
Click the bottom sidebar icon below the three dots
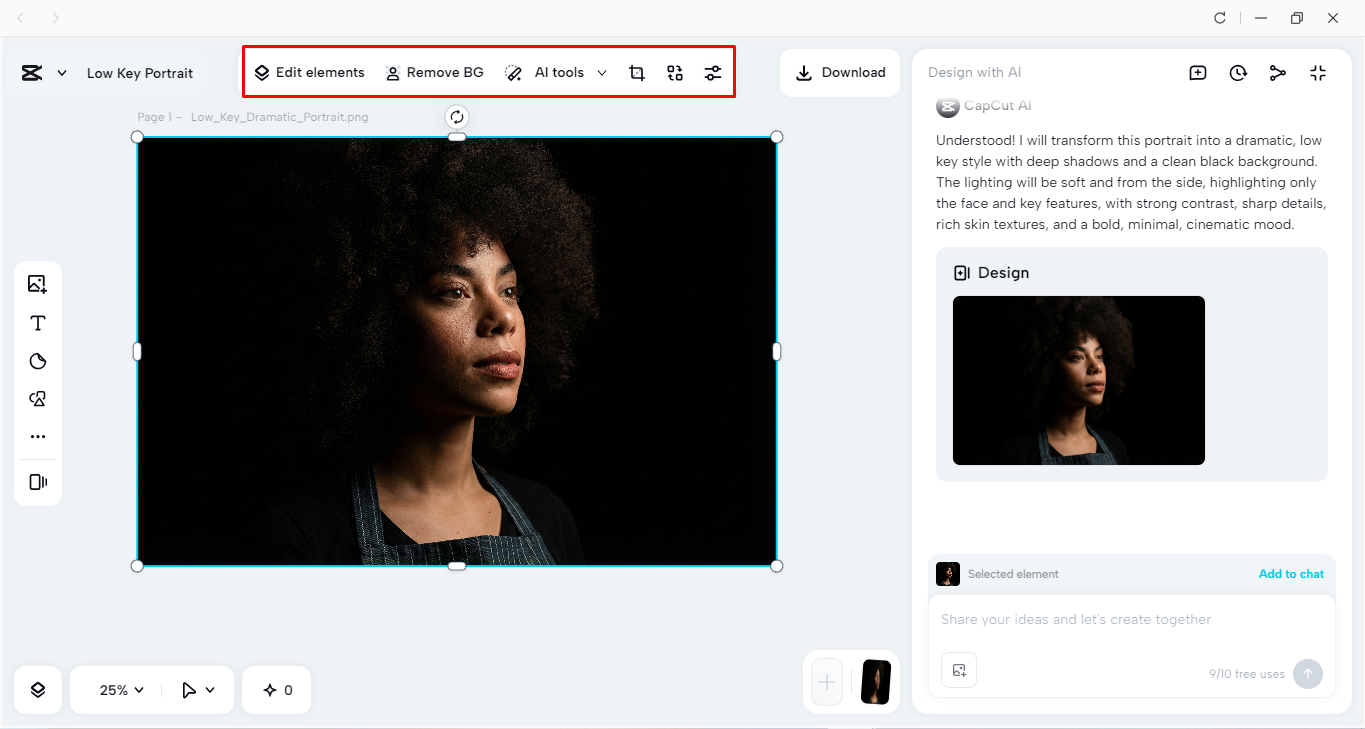coord(38,482)
